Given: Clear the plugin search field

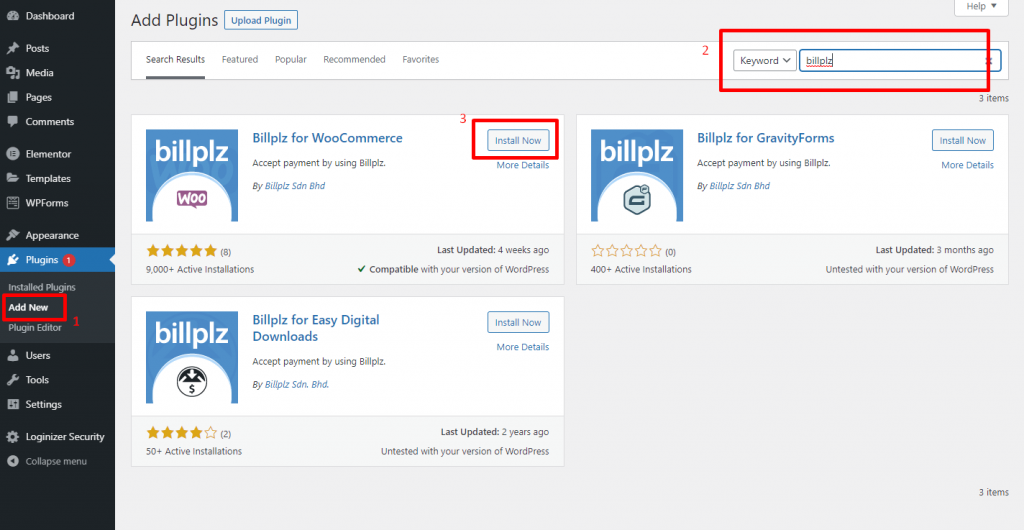Looking at the screenshot, I should point(989,61).
